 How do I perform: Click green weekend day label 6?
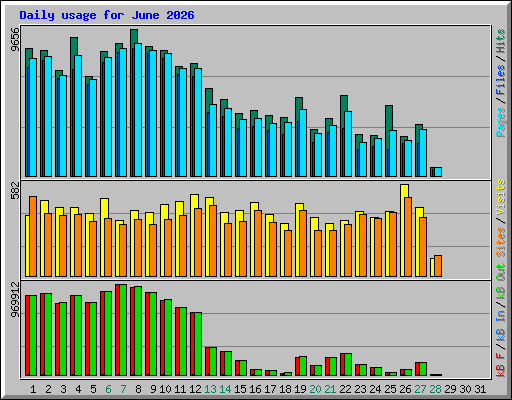[x=108, y=389]
